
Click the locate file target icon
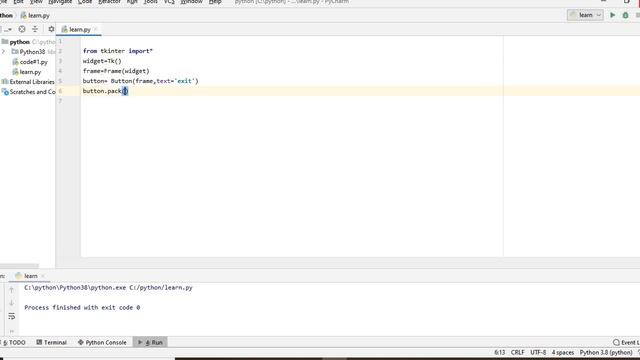click(22, 29)
